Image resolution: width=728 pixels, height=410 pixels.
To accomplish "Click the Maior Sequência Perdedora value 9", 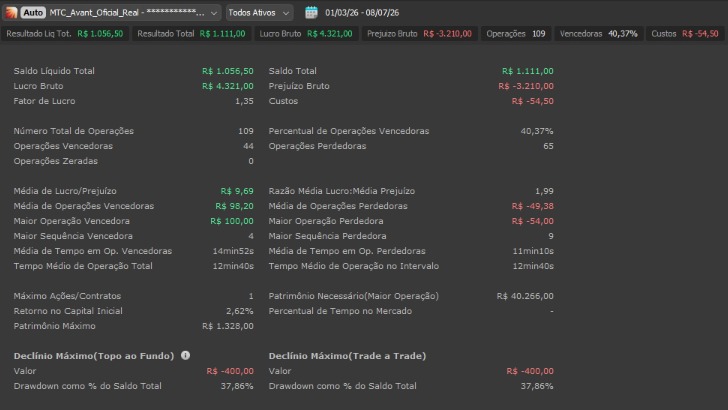I will point(551,236).
